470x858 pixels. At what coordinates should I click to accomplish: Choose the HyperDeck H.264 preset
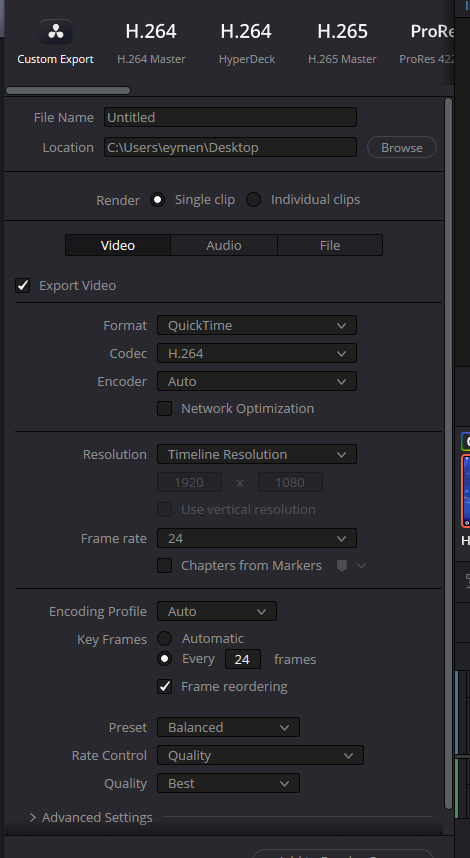[247, 42]
